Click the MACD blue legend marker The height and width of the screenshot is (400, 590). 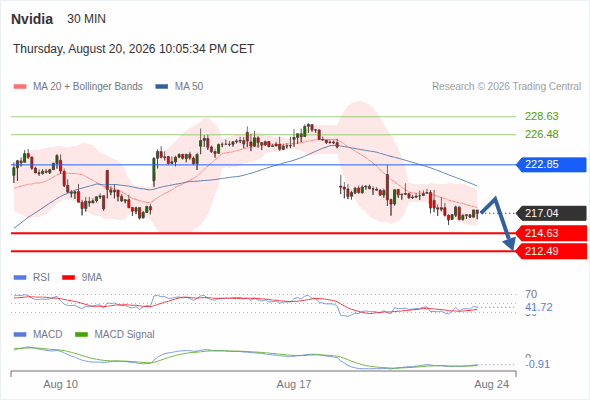click(20, 335)
